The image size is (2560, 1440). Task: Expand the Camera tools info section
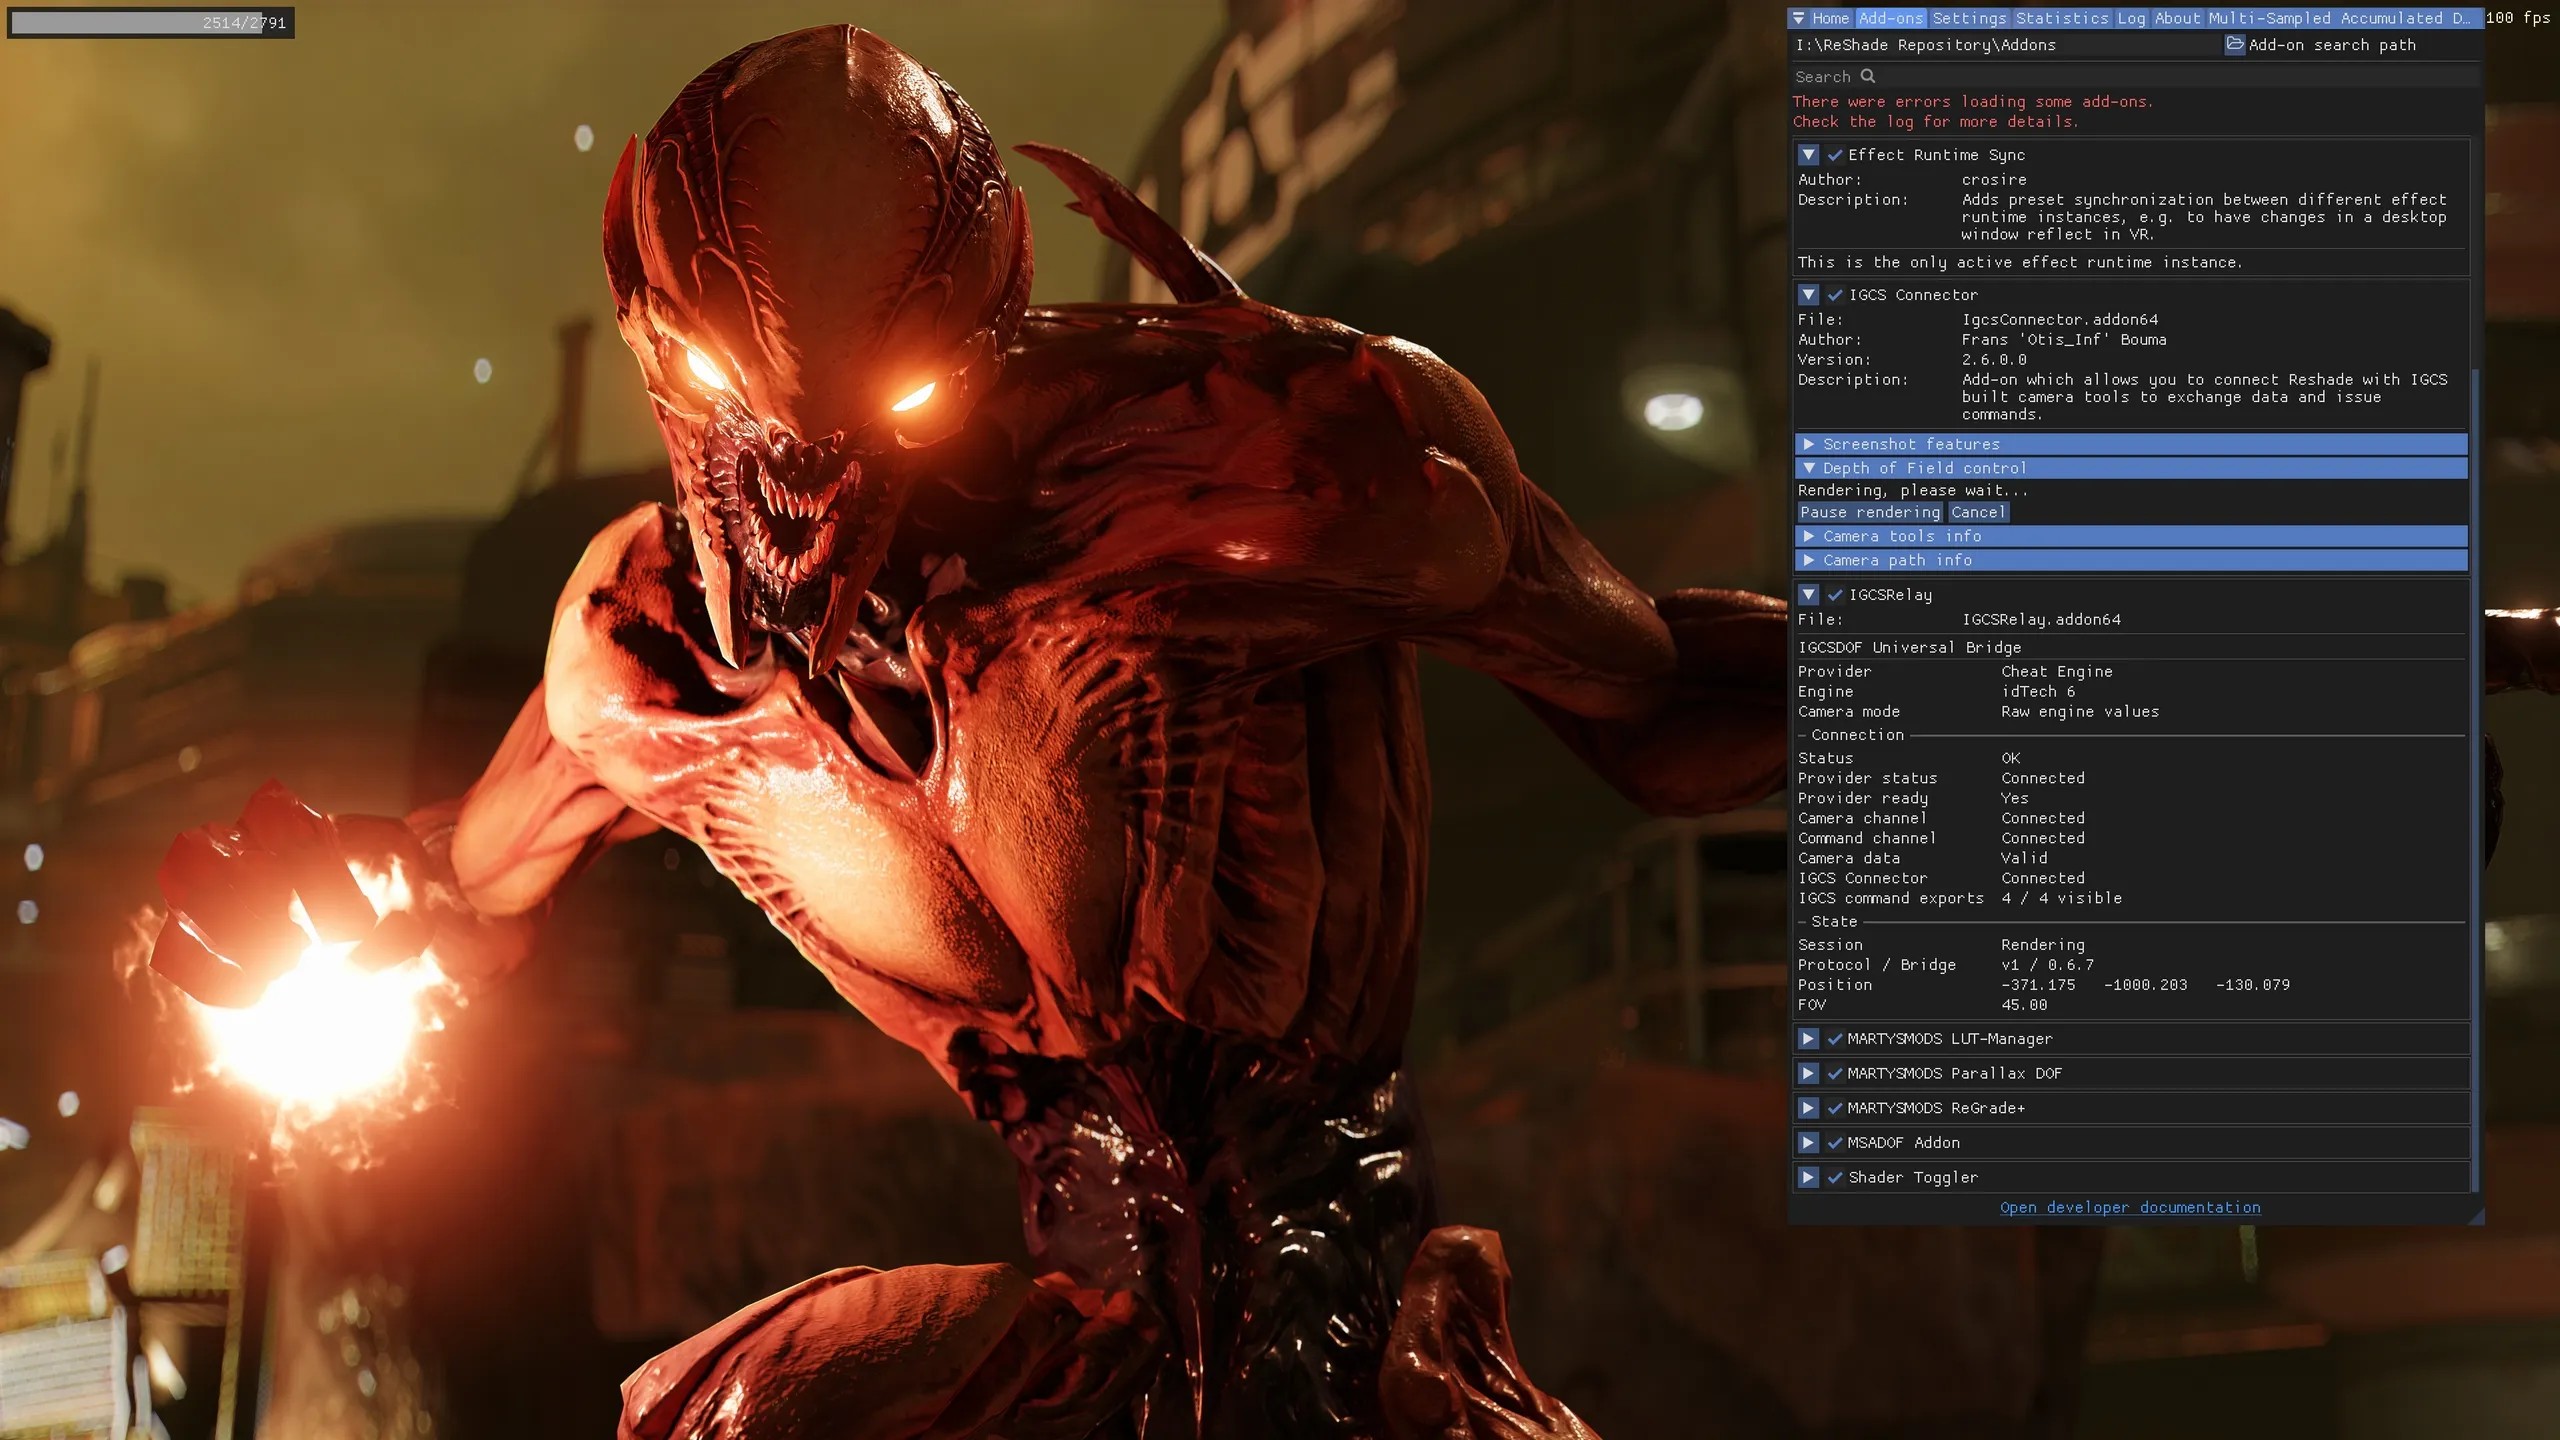[2131, 536]
